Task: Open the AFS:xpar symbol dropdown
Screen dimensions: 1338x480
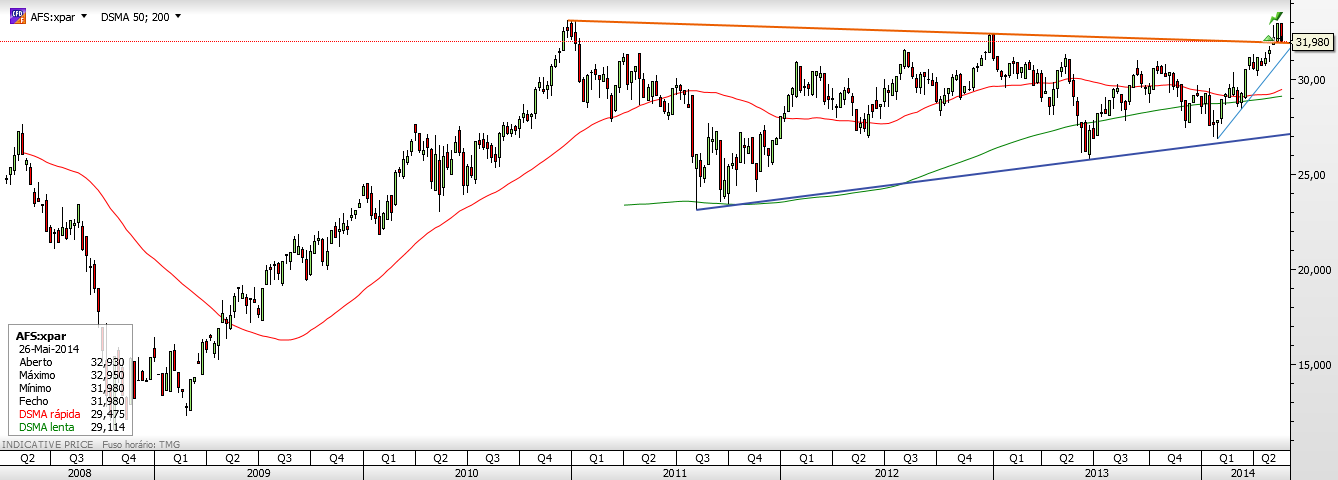Action: pos(82,17)
